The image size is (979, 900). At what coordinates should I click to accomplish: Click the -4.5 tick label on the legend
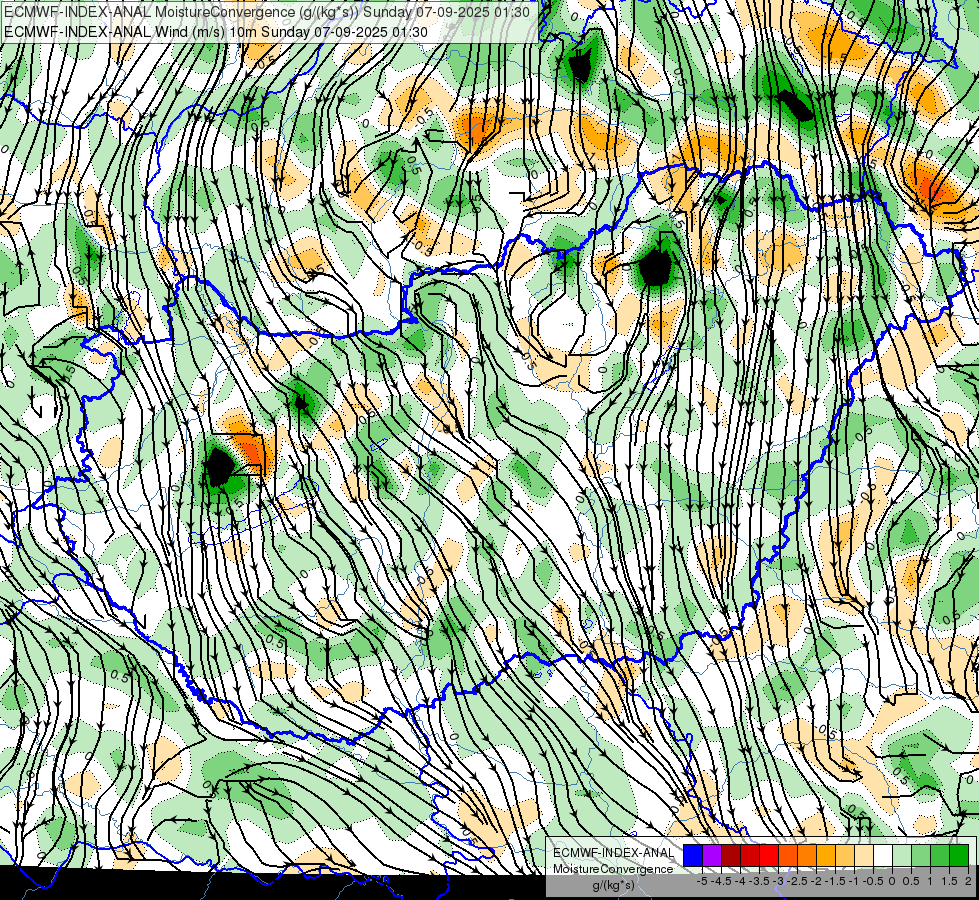point(721,881)
